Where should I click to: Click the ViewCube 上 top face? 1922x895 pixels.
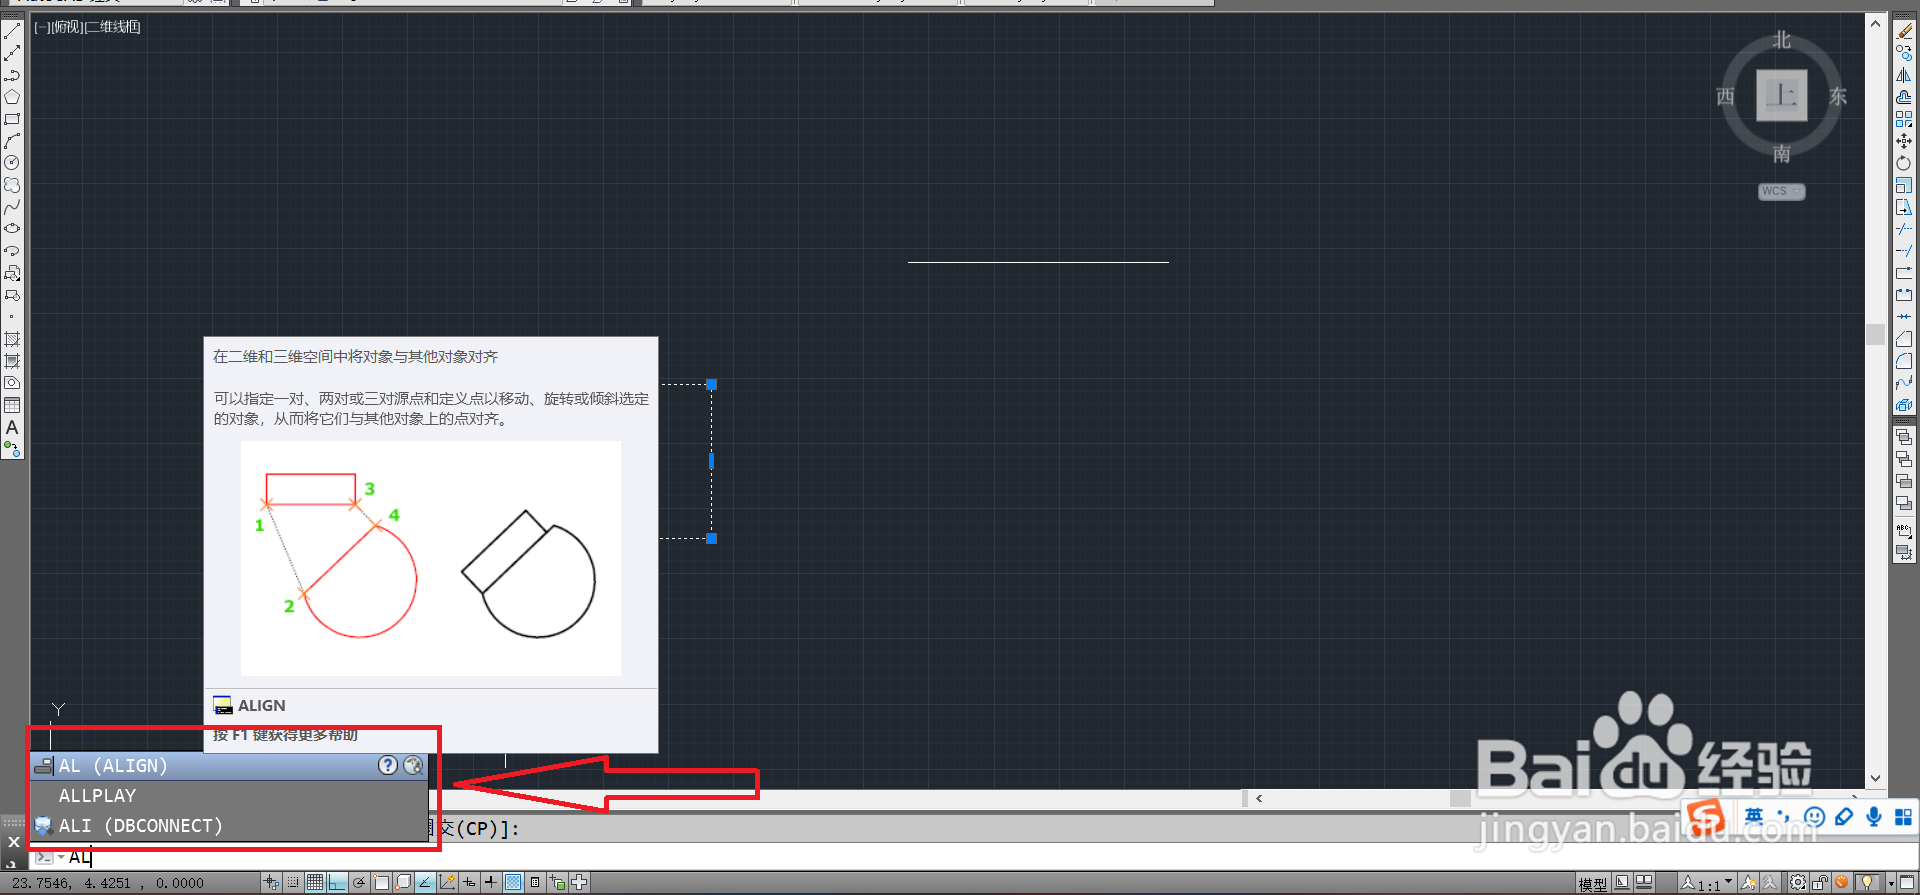click(x=1781, y=95)
